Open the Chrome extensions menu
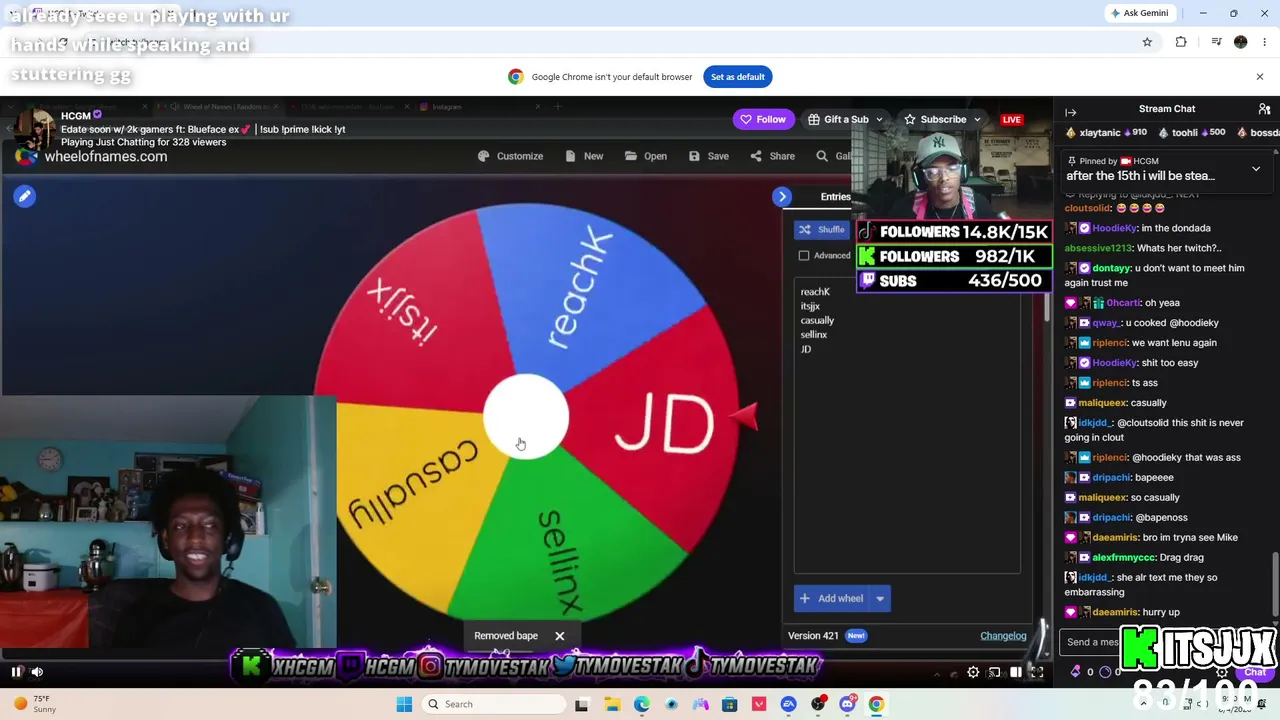Image resolution: width=1280 pixels, height=720 pixels. point(1181,42)
